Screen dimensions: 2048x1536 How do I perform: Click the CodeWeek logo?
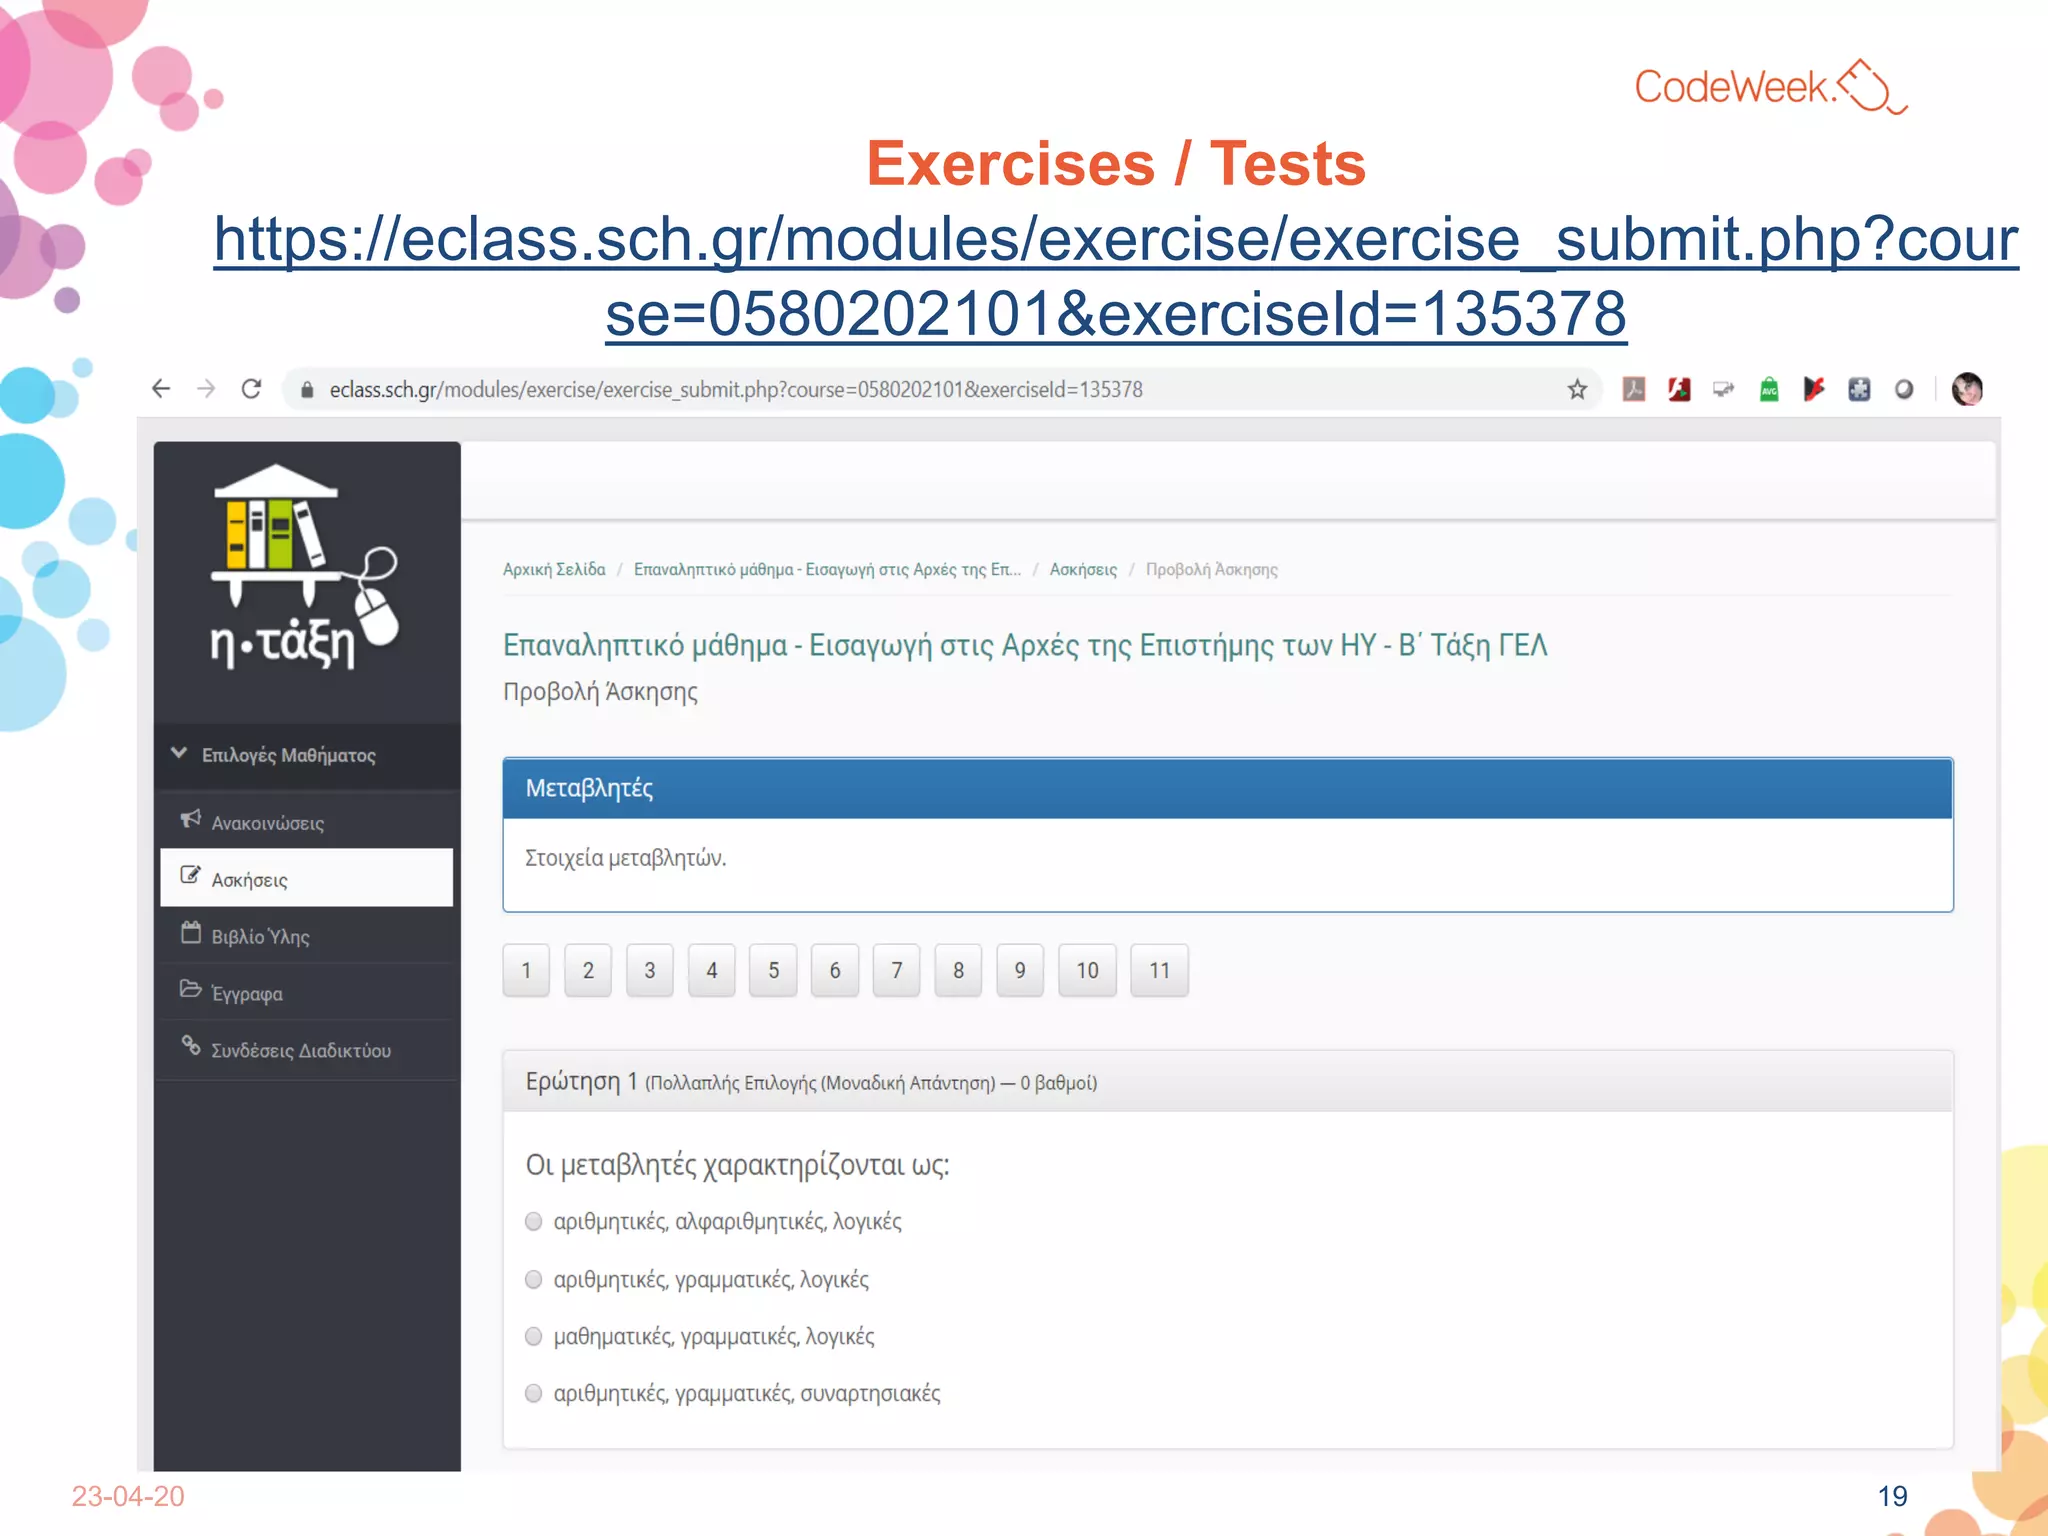(1771, 87)
